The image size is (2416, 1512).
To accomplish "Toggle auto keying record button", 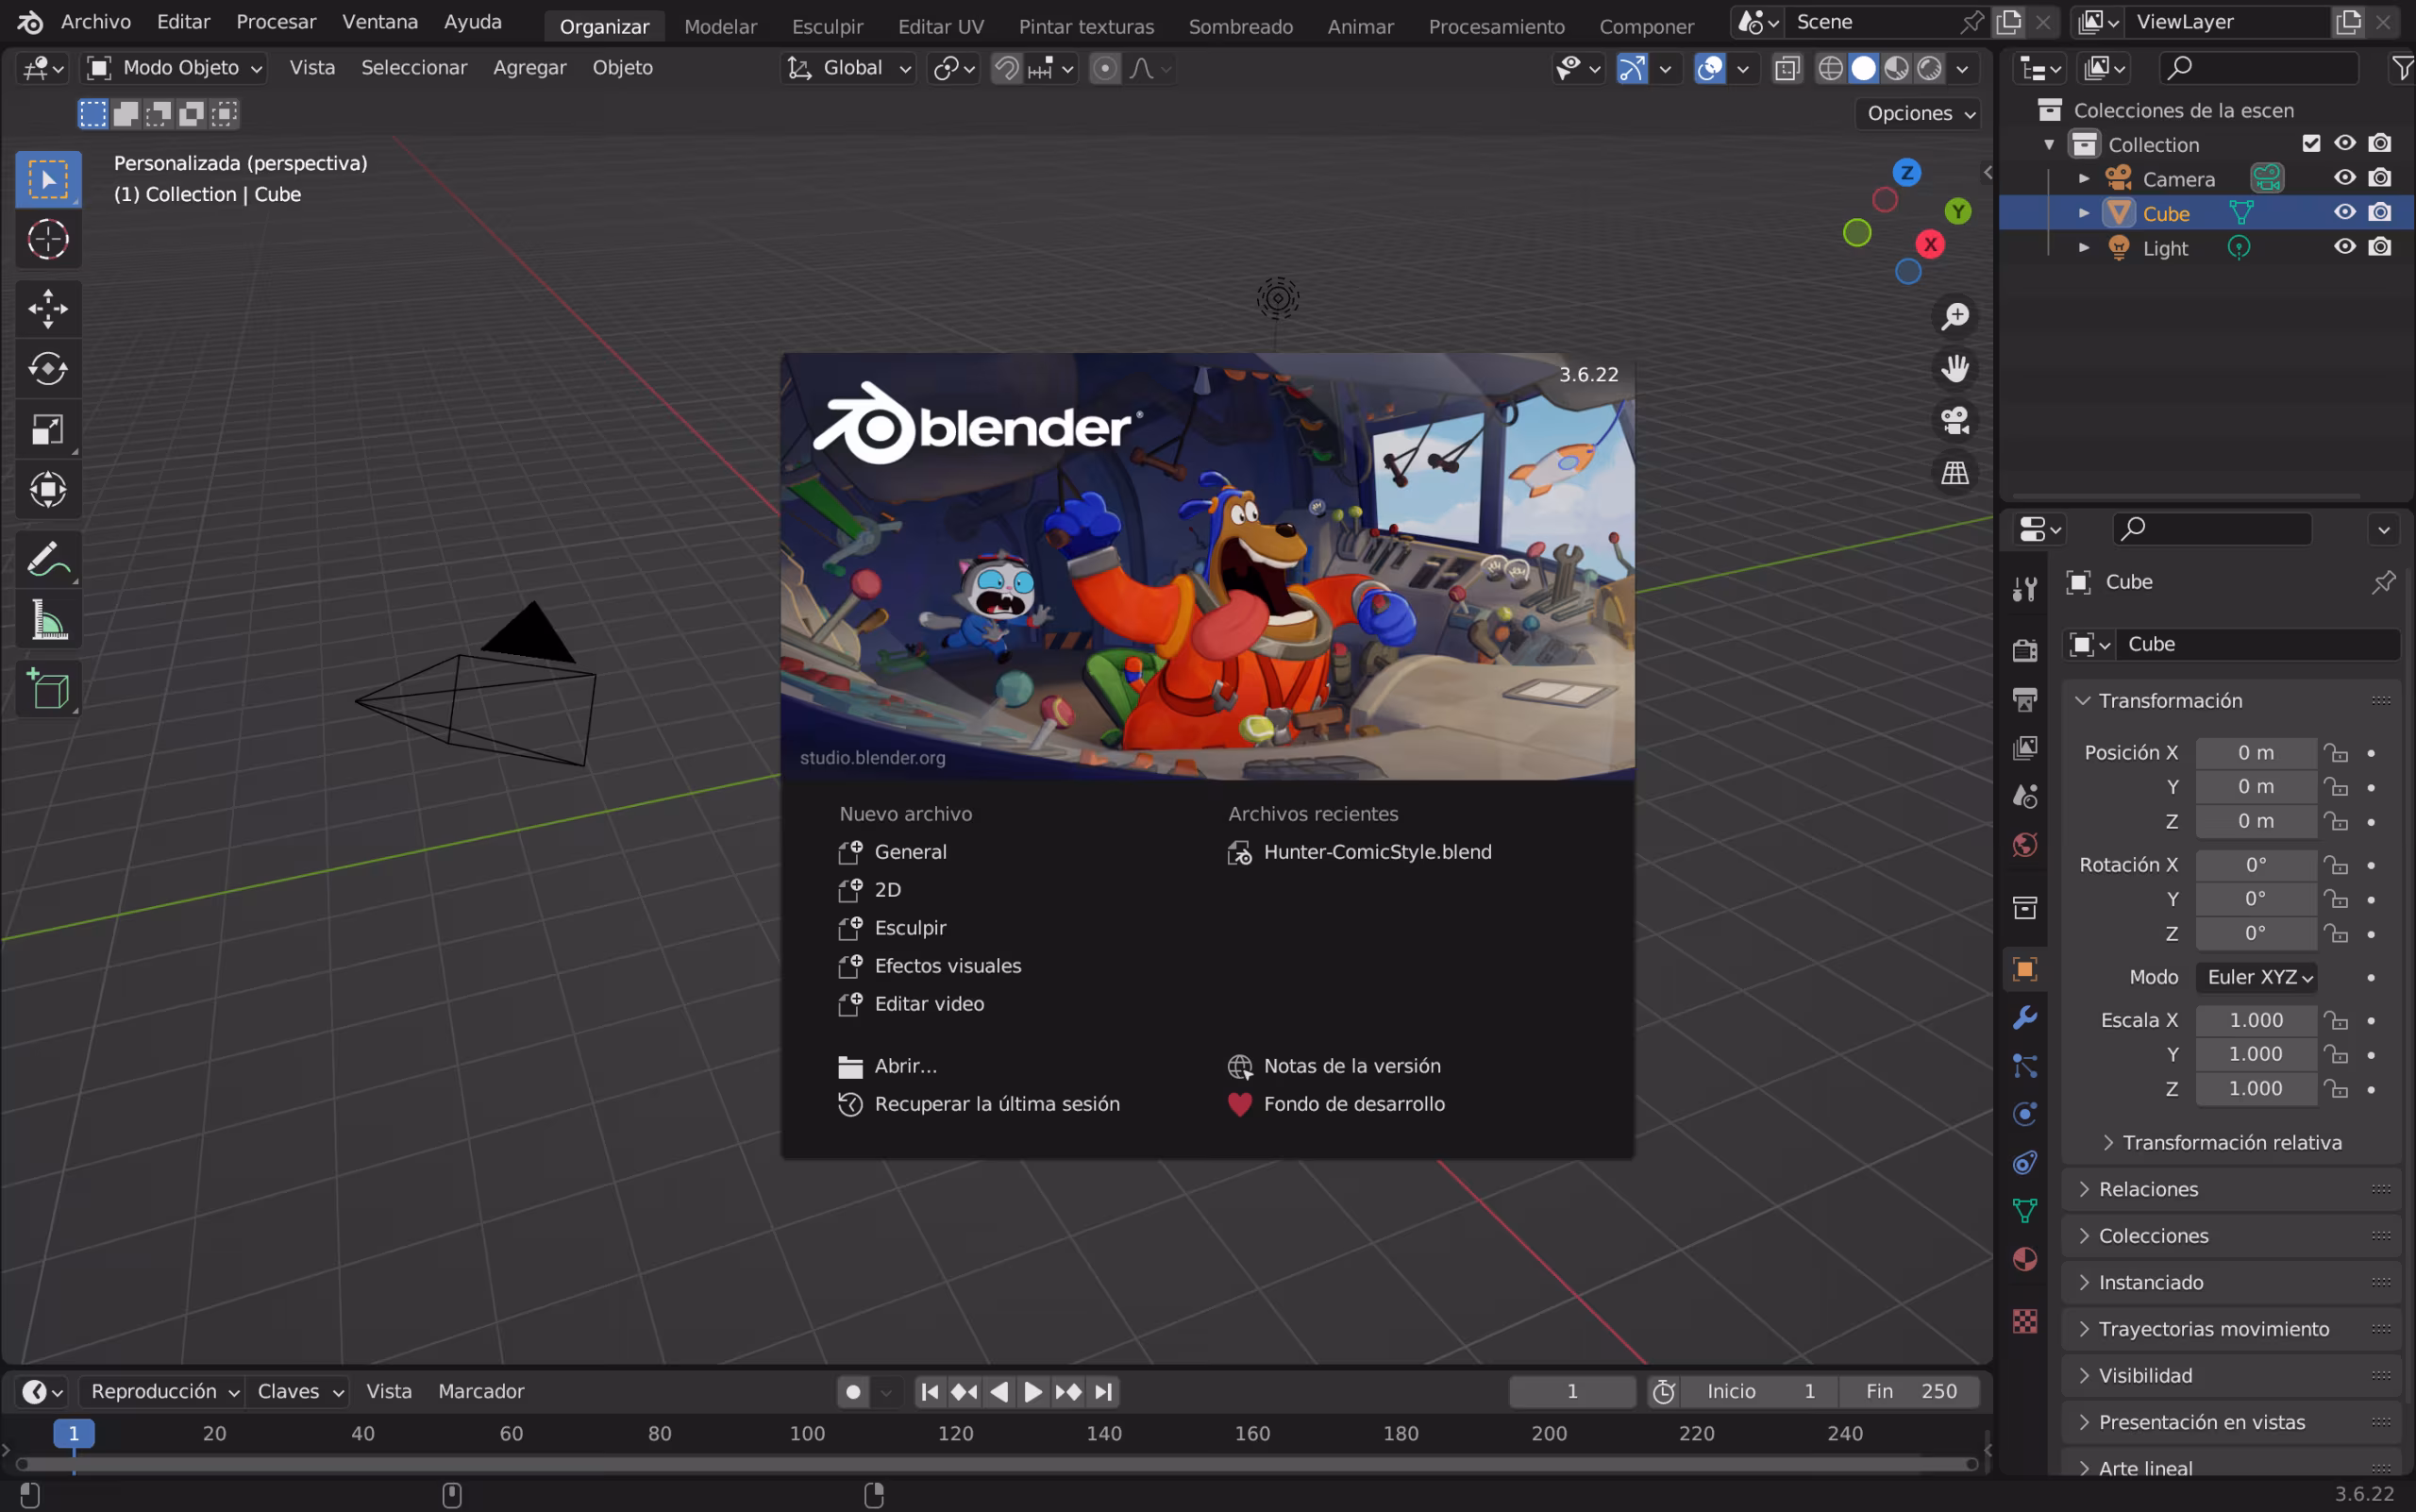I will click(x=853, y=1391).
